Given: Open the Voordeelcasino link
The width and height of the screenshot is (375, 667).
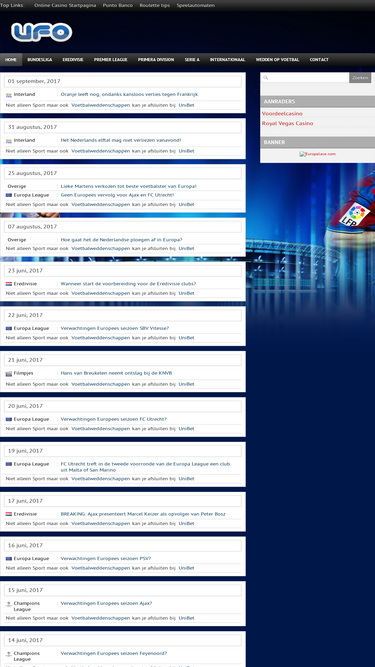Looking at the screenshot, I should 282,114.
